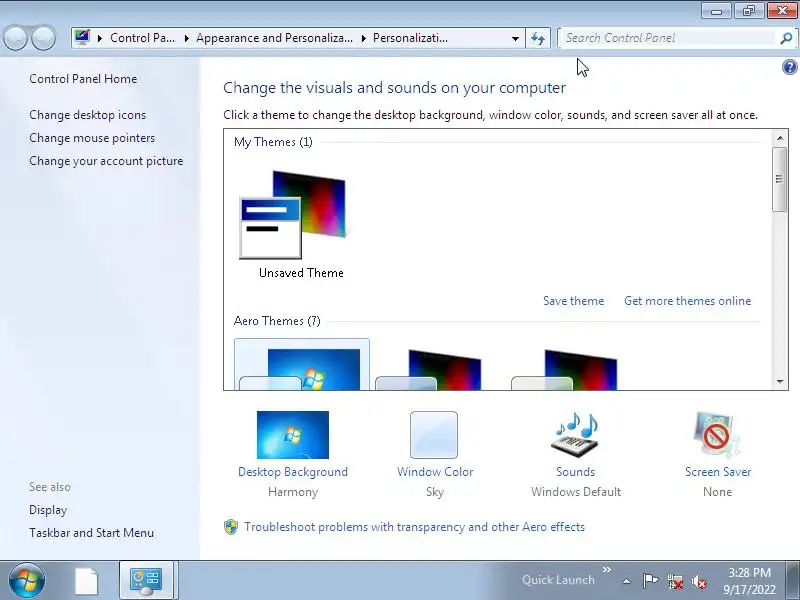This screenshot has height=600, width=800.
Task: Select Appearance and Personalization breadcrumb
Action: click(x=274, y=38)
